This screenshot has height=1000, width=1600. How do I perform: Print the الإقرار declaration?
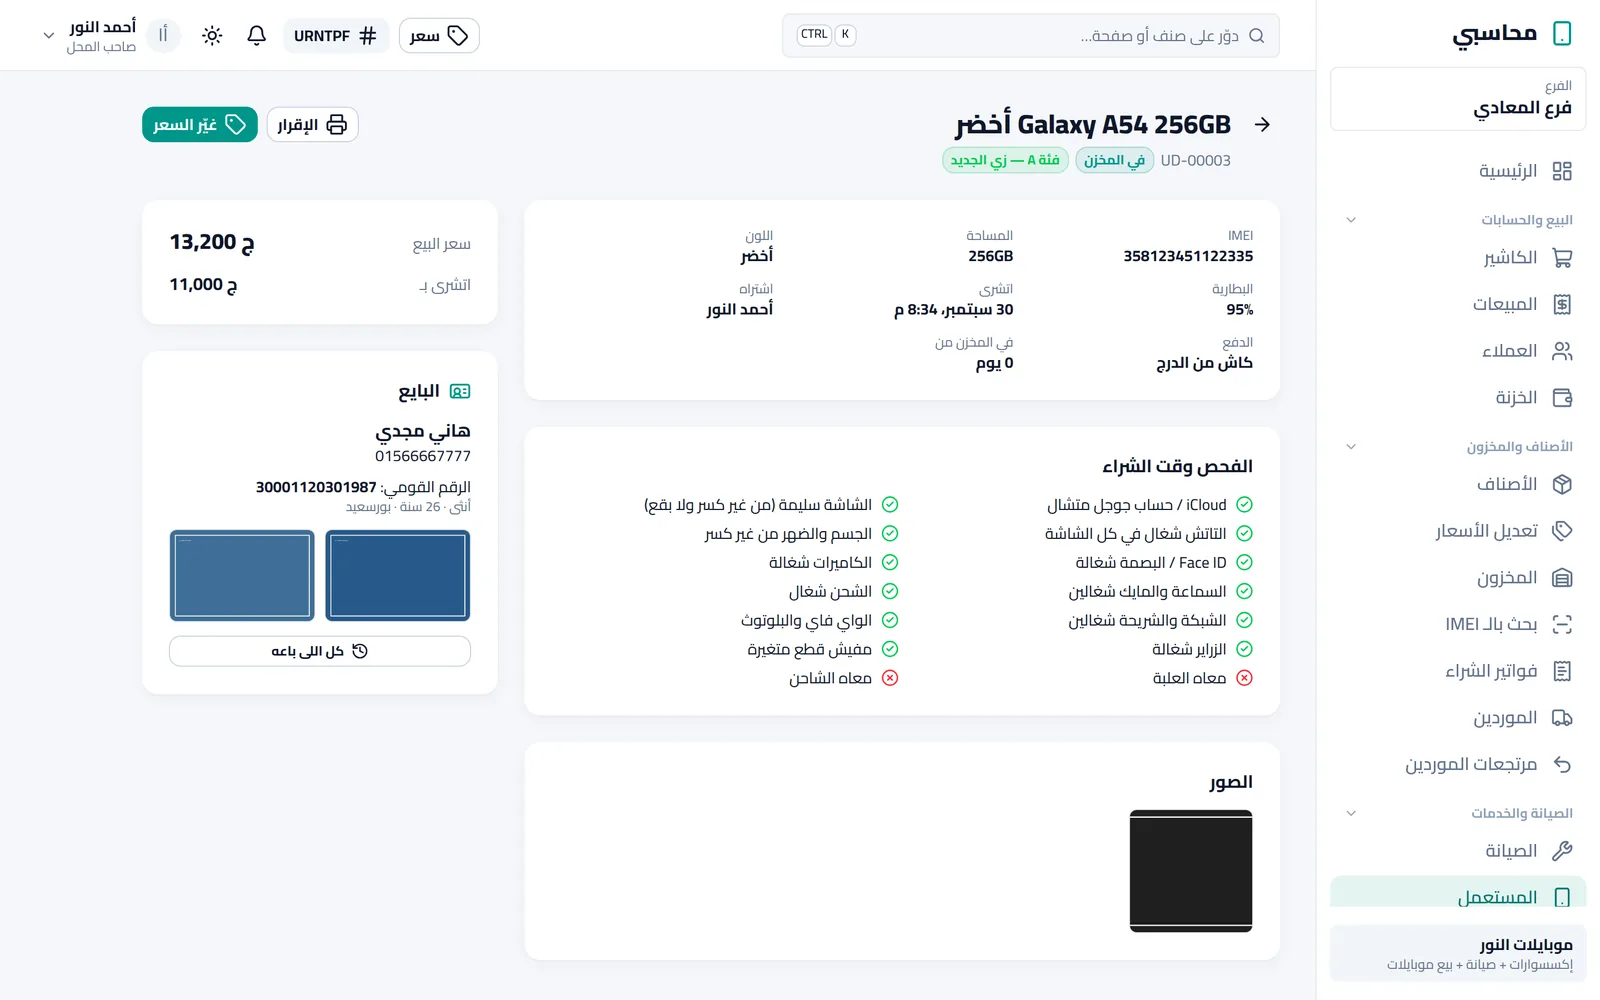[312, 125]
